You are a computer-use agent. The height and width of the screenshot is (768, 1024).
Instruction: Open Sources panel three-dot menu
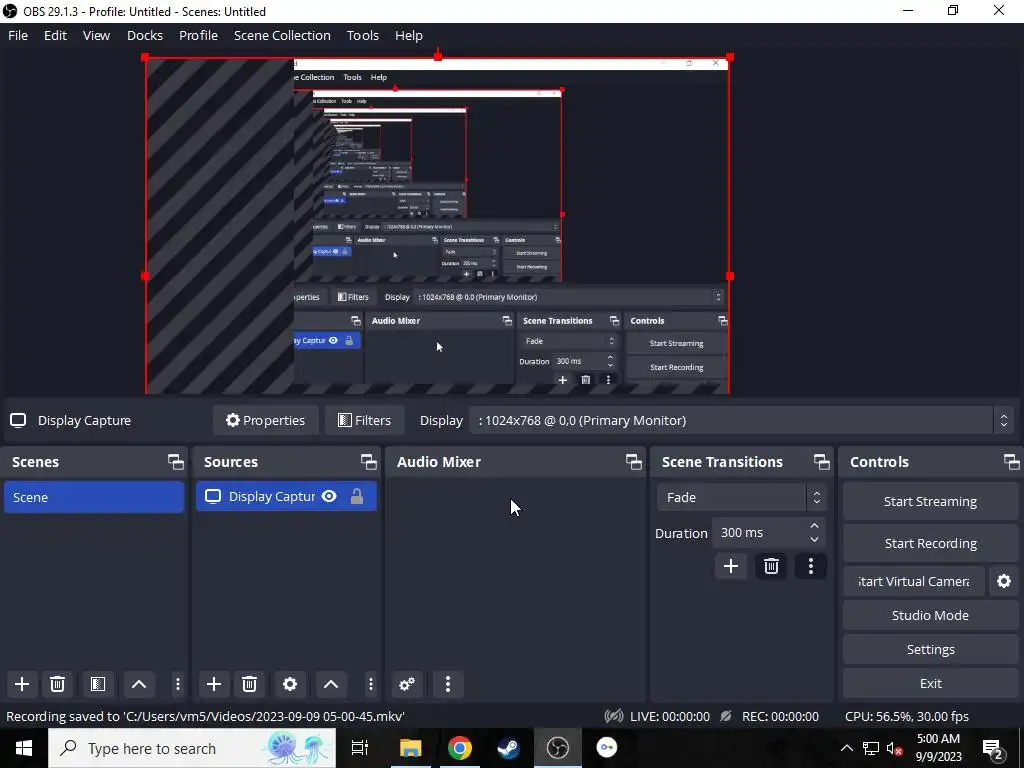370,684
